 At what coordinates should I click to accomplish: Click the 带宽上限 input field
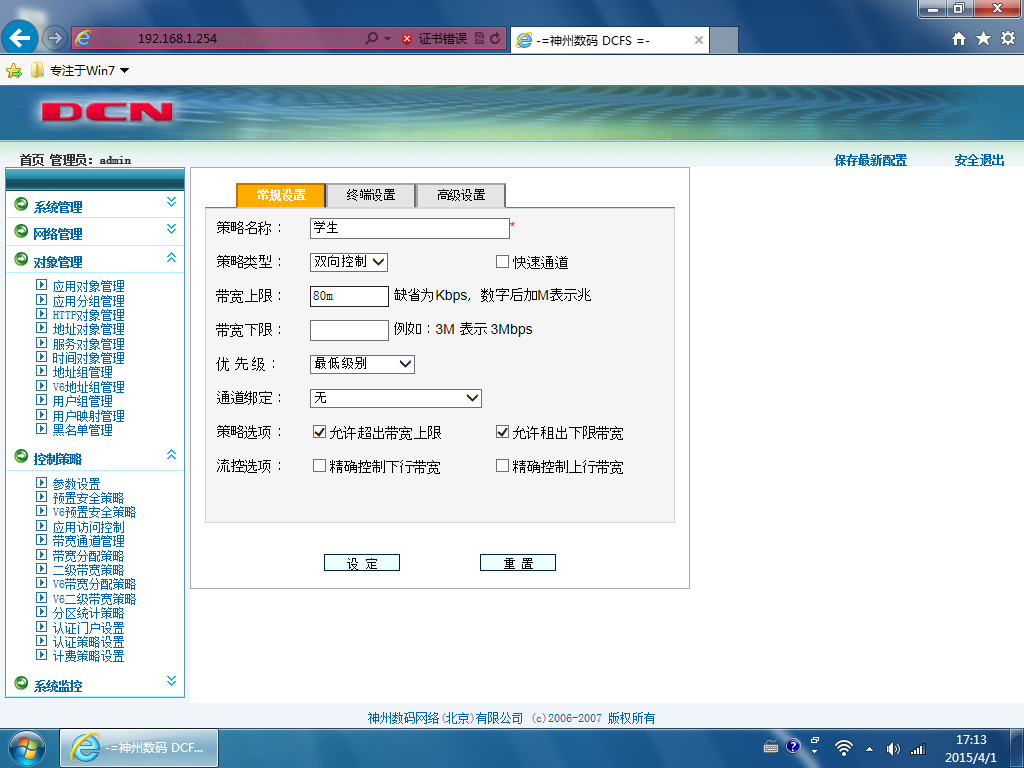click(x=349, y=296)
